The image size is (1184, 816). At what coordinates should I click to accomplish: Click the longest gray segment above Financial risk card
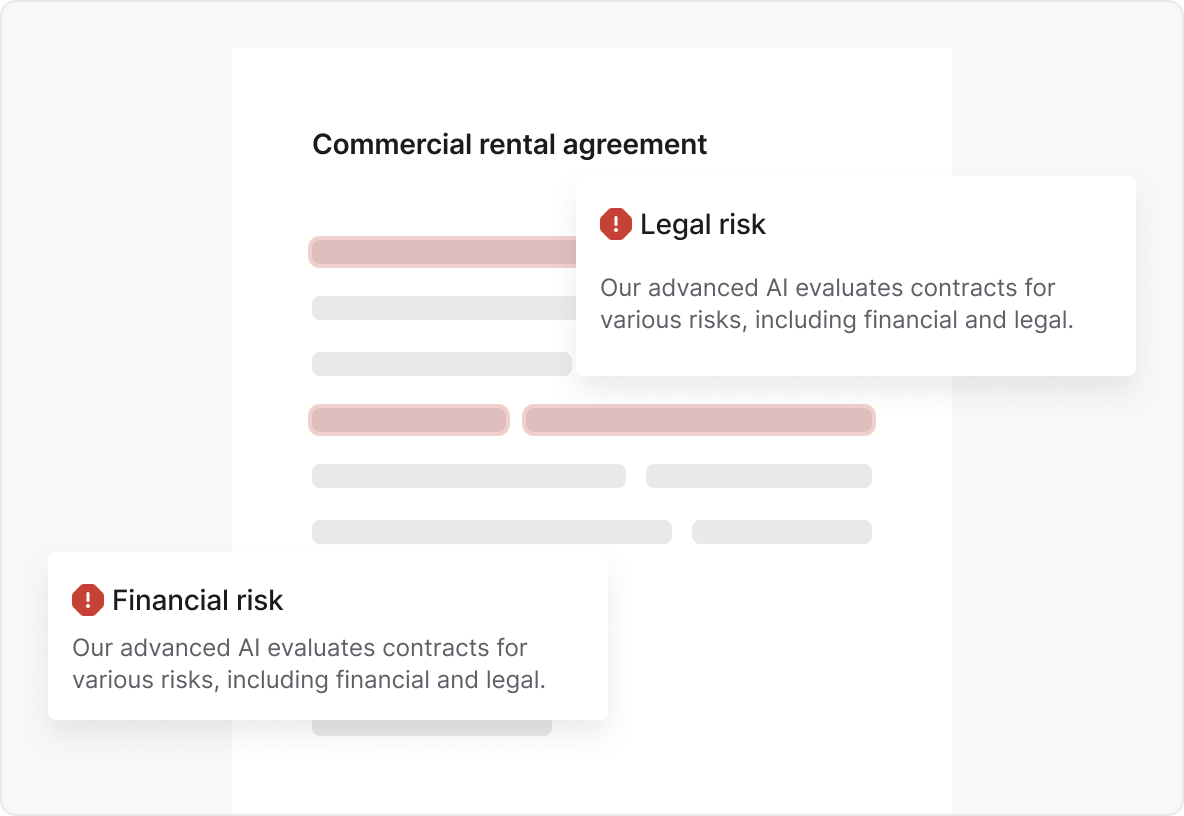pos(492,532)
